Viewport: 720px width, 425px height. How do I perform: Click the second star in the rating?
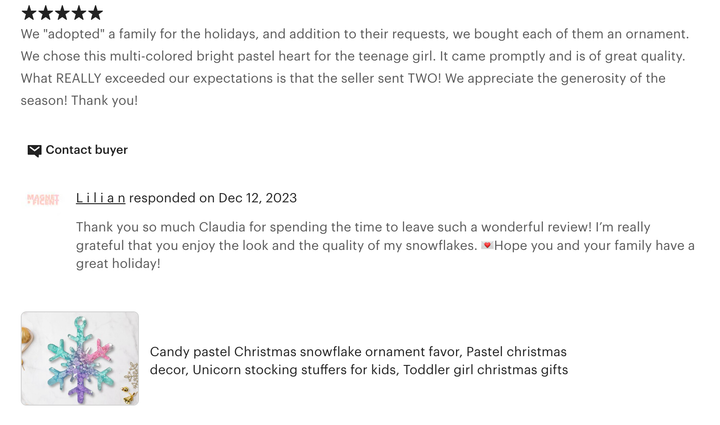coord(45,13)
